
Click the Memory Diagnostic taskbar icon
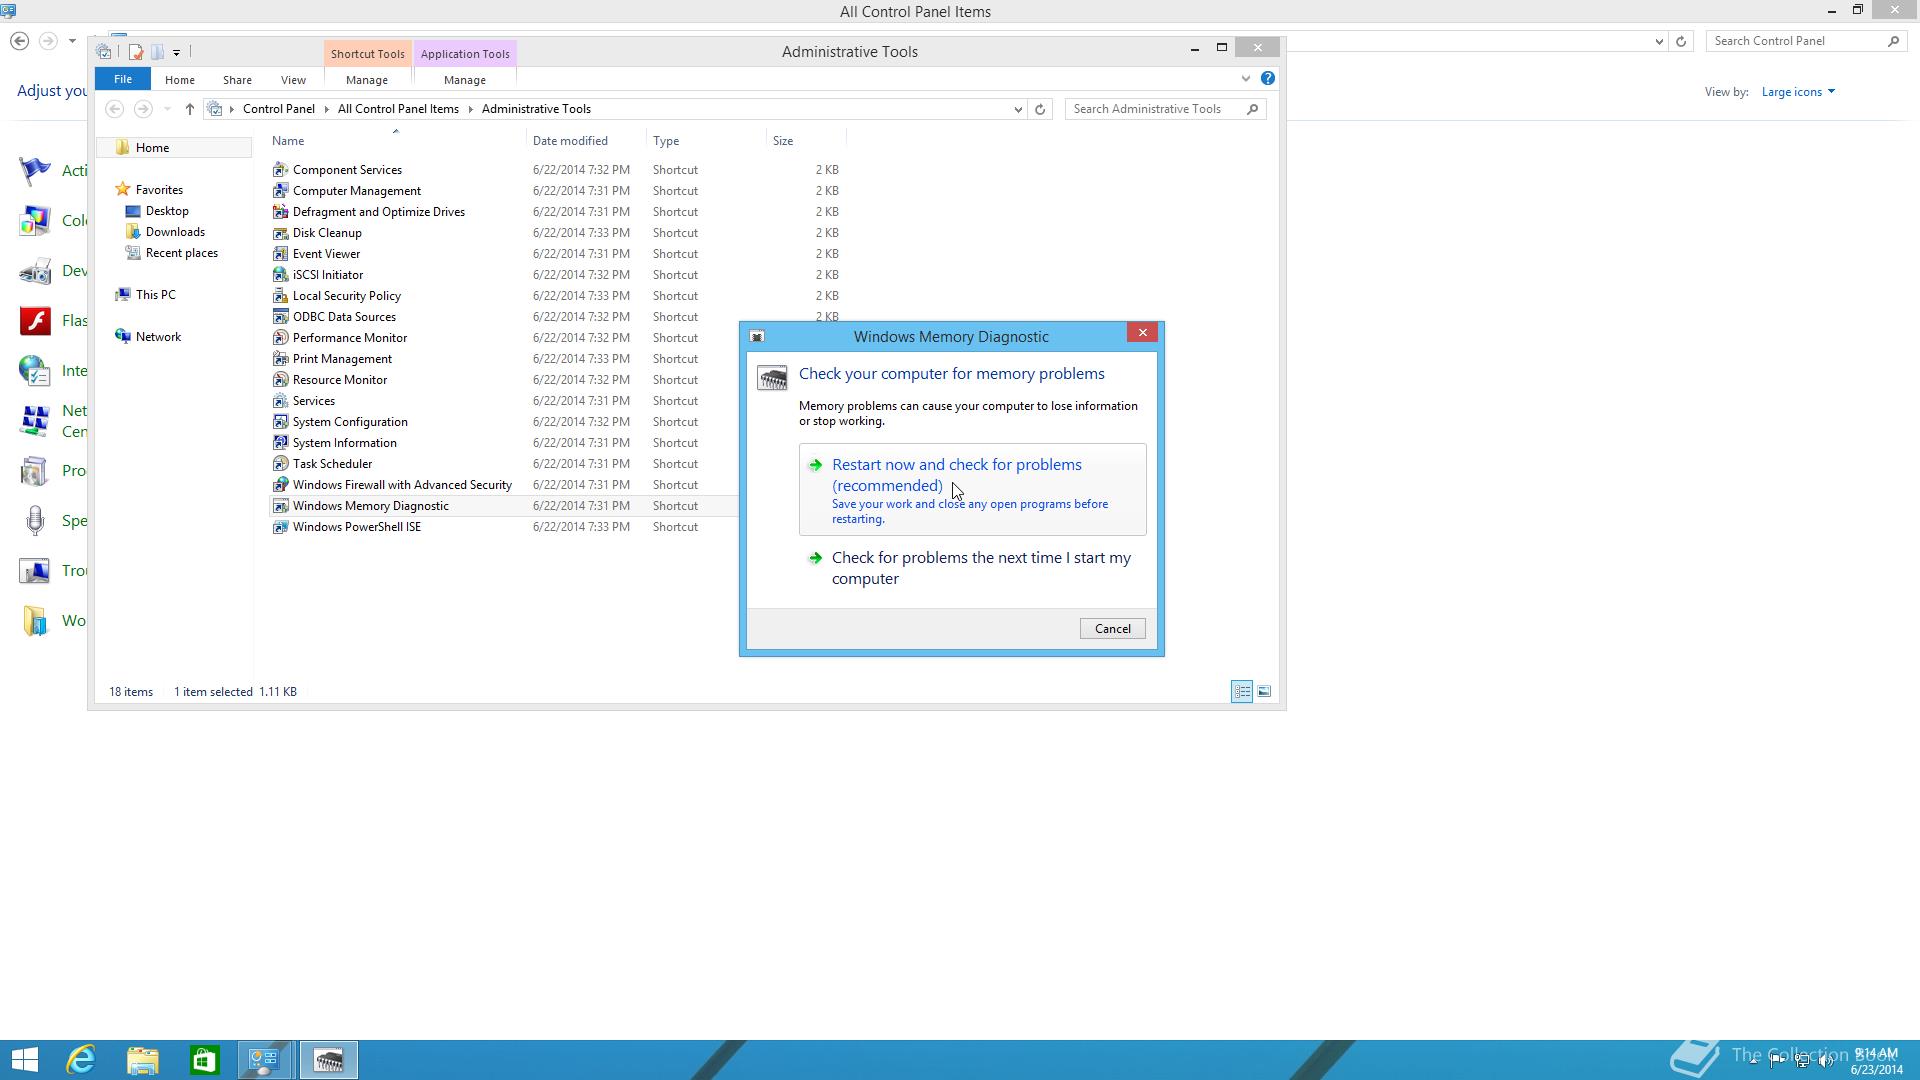pos(329,1060)
